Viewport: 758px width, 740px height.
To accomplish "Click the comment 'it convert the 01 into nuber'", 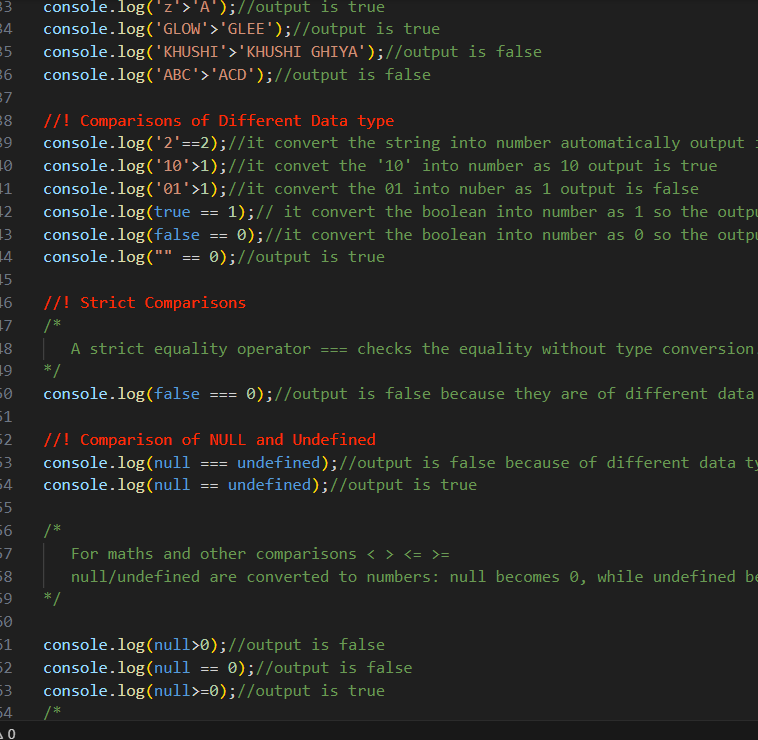I will pos(463,189).
